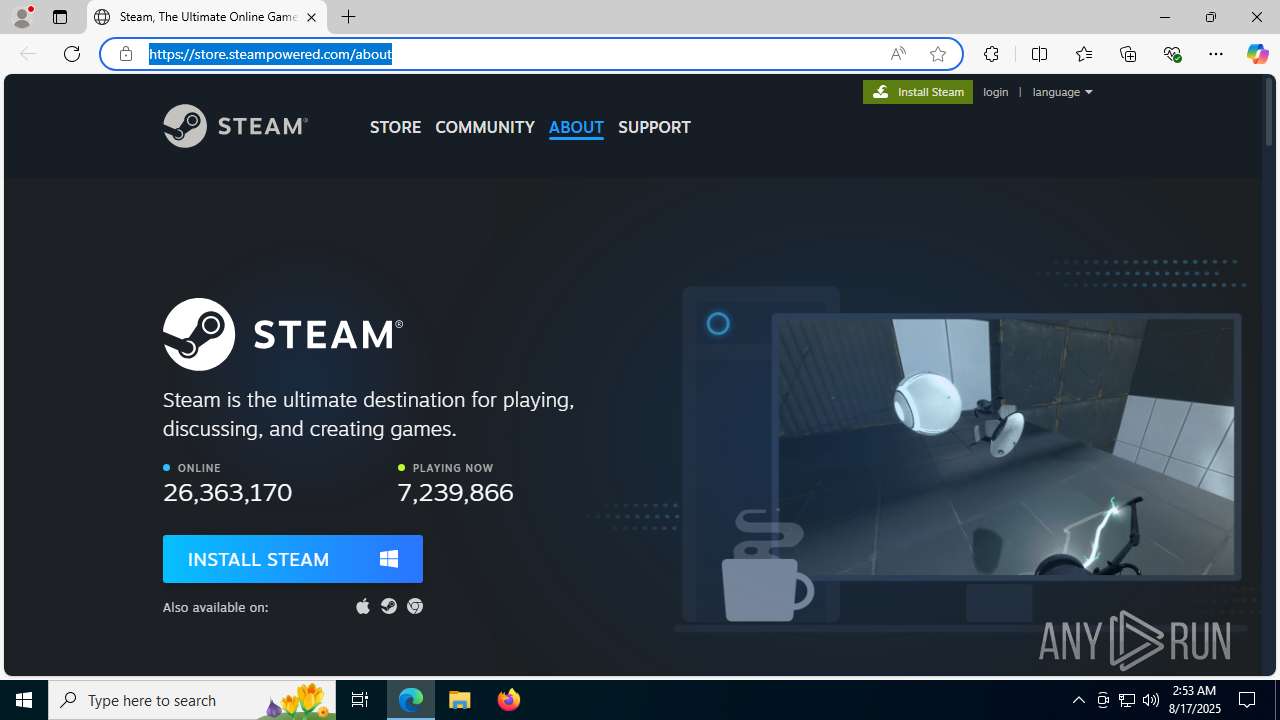View site information lock icon

(126, 54)
